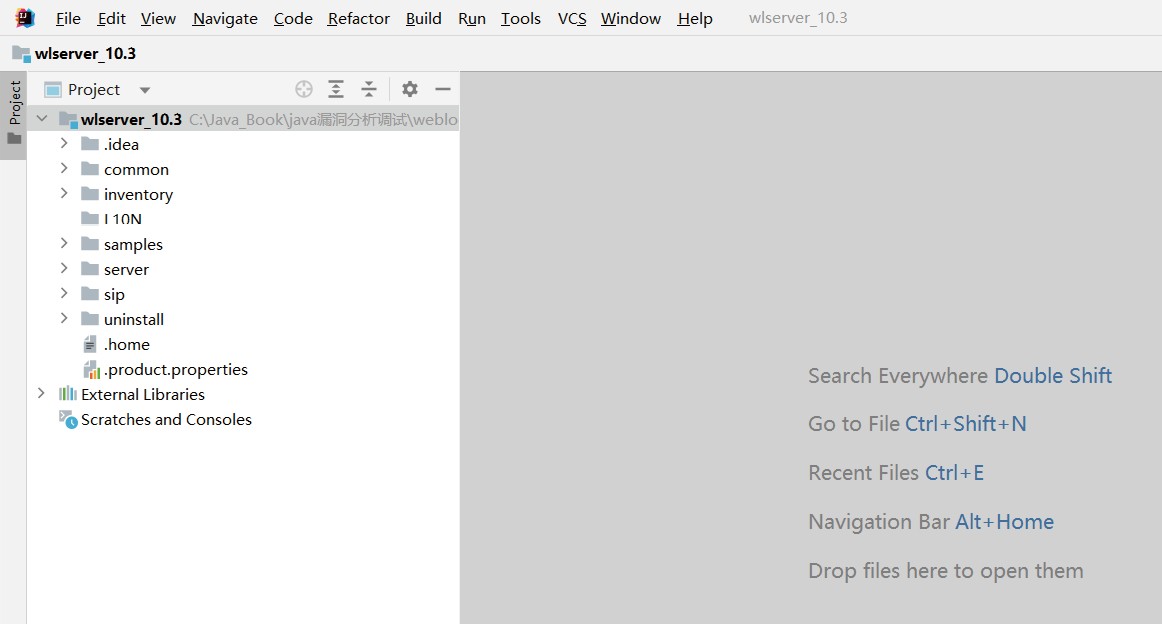Click the samples folder icon
Viewport: 1162px width, 624px height.
pos(90,243)
